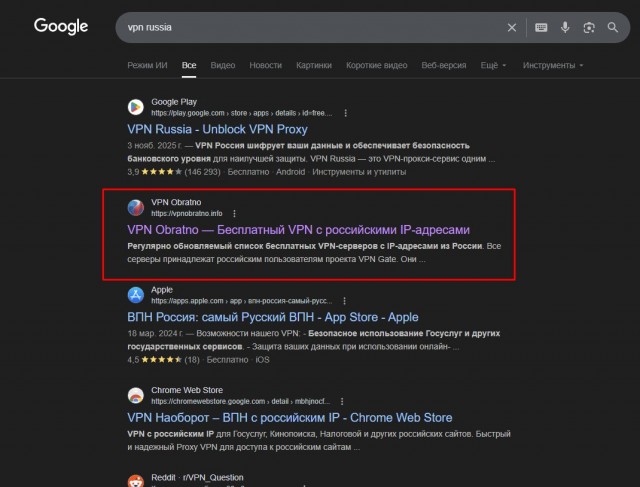Image resolution: width=640 pixels, height=487 pixels.
Task: Click the '3 нояб. 2025 г.' snippet date
Action: 155,146
